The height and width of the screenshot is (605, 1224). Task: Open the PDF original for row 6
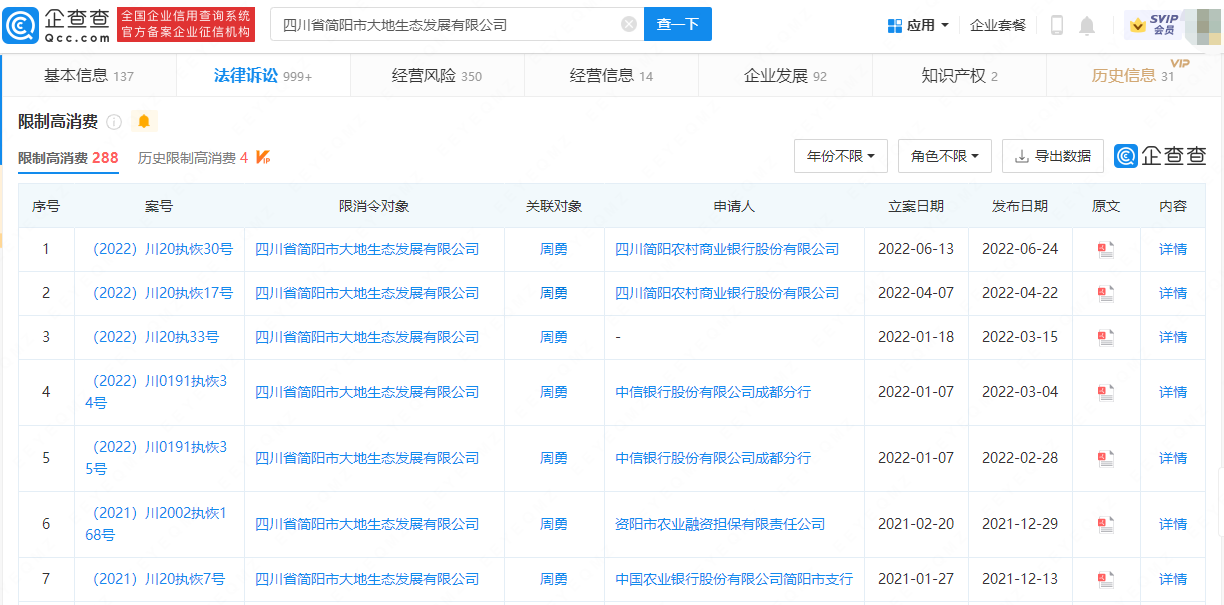tap(1105, 524)
